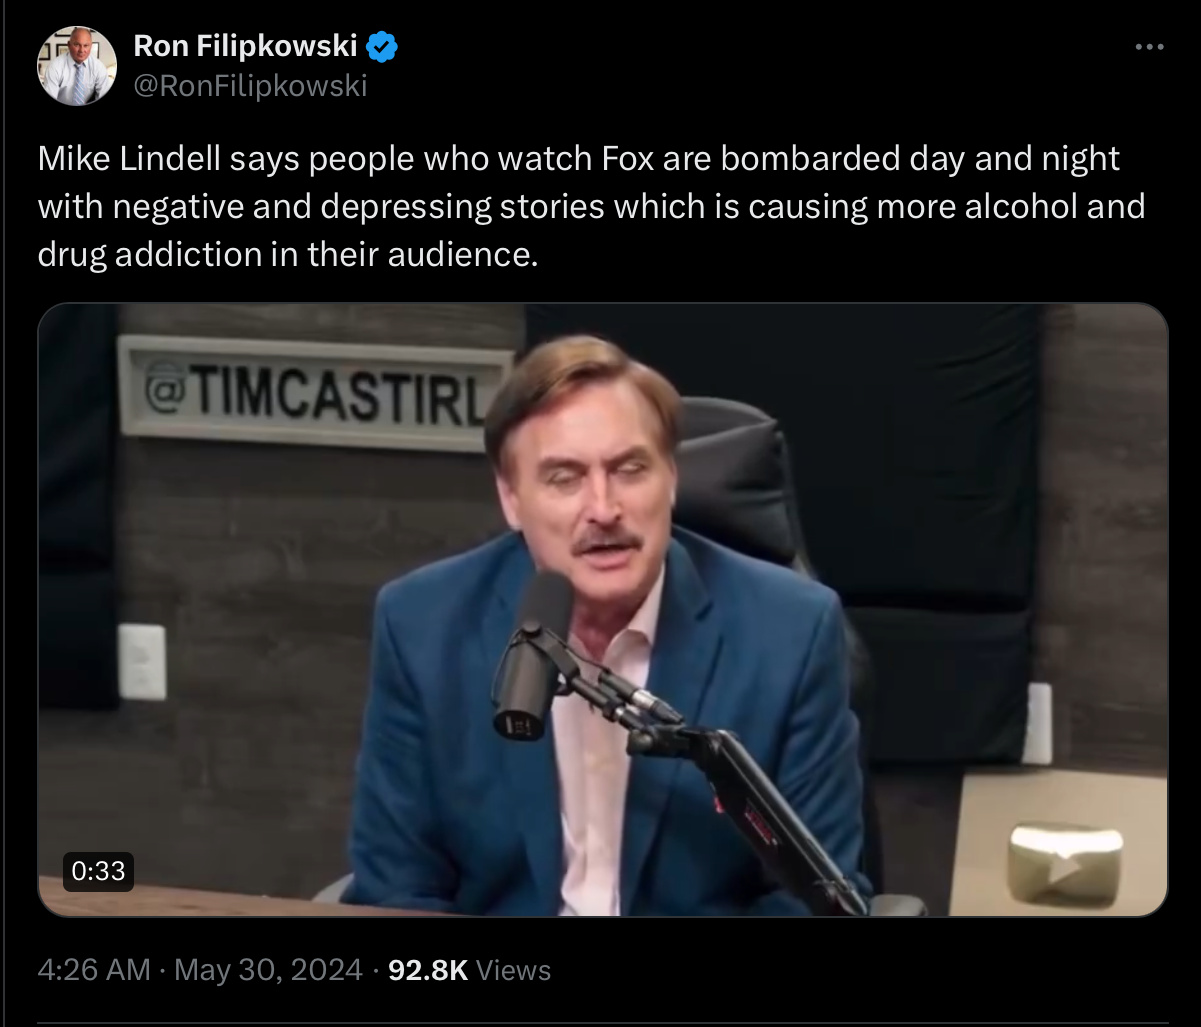Open the 4:26 AM timestamp link
Image resolution: width=1201 pixels, height=1027 pixels.
click(94, 969)
